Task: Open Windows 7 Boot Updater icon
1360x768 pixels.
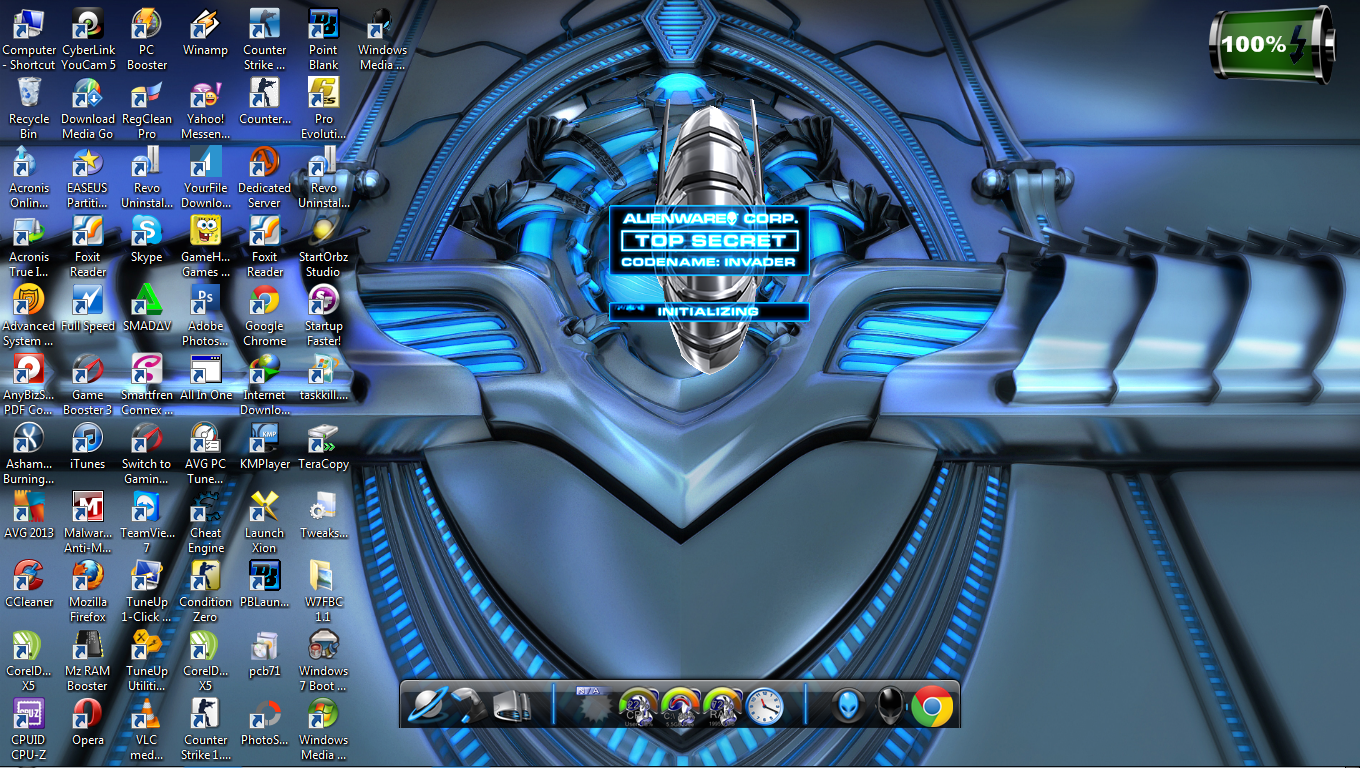Action: coord(323,660)
